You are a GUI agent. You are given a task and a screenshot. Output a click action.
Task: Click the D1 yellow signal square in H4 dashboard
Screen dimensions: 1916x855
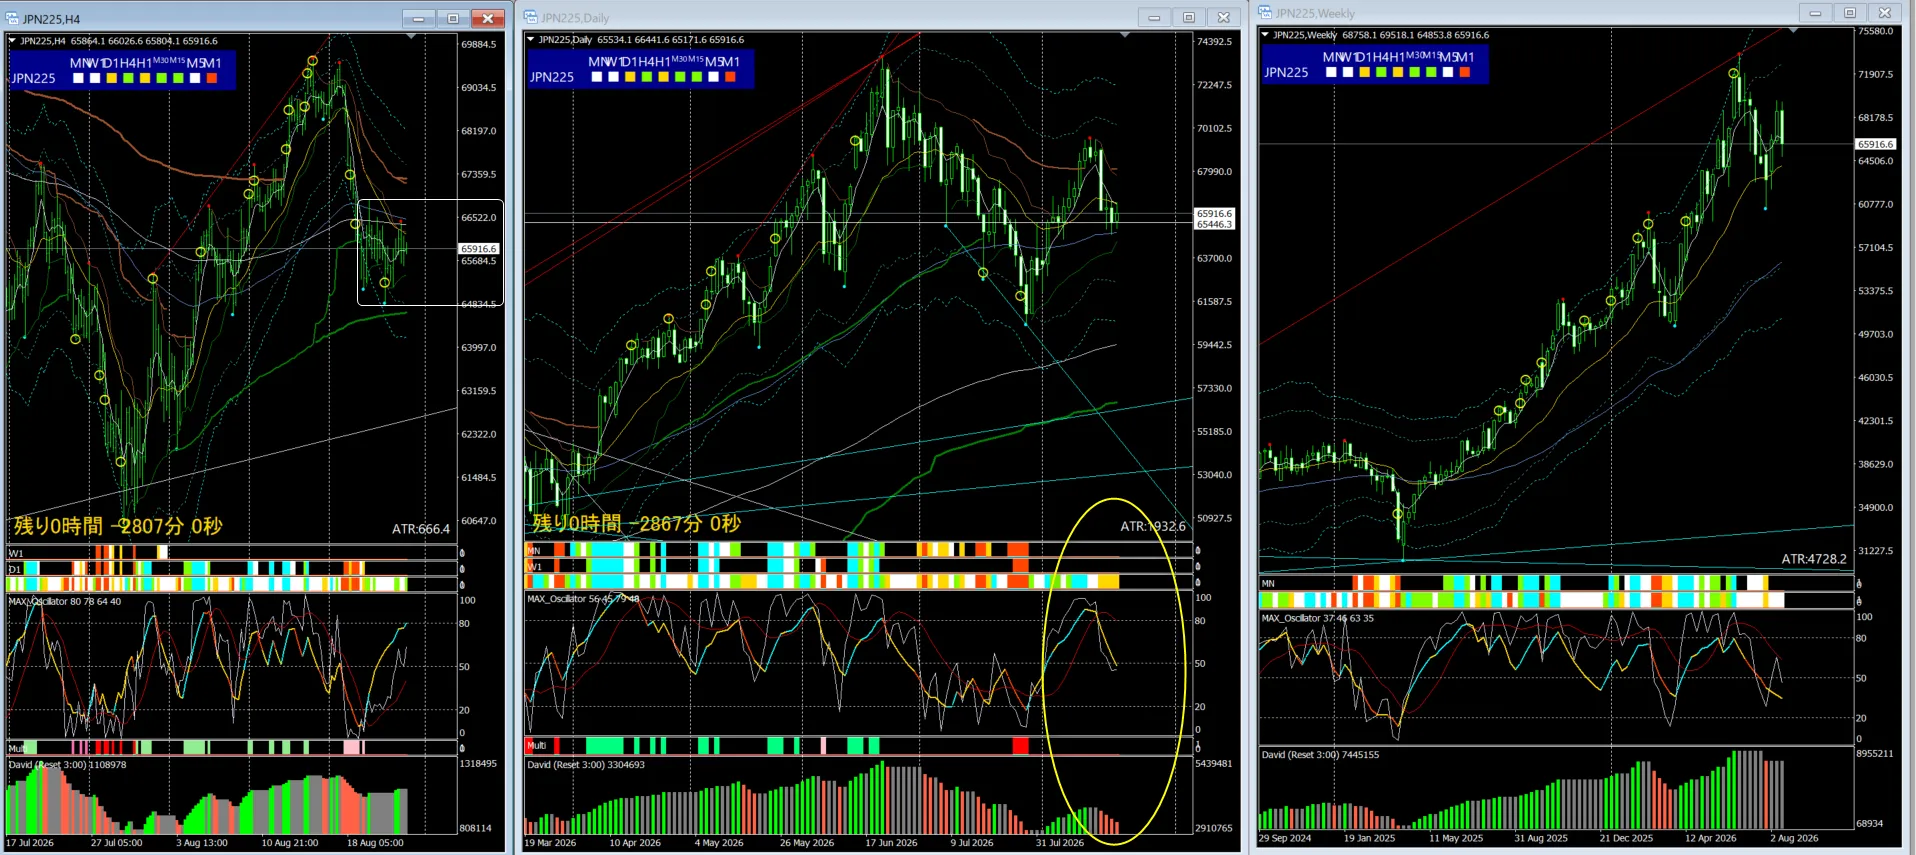click(112, 78)
